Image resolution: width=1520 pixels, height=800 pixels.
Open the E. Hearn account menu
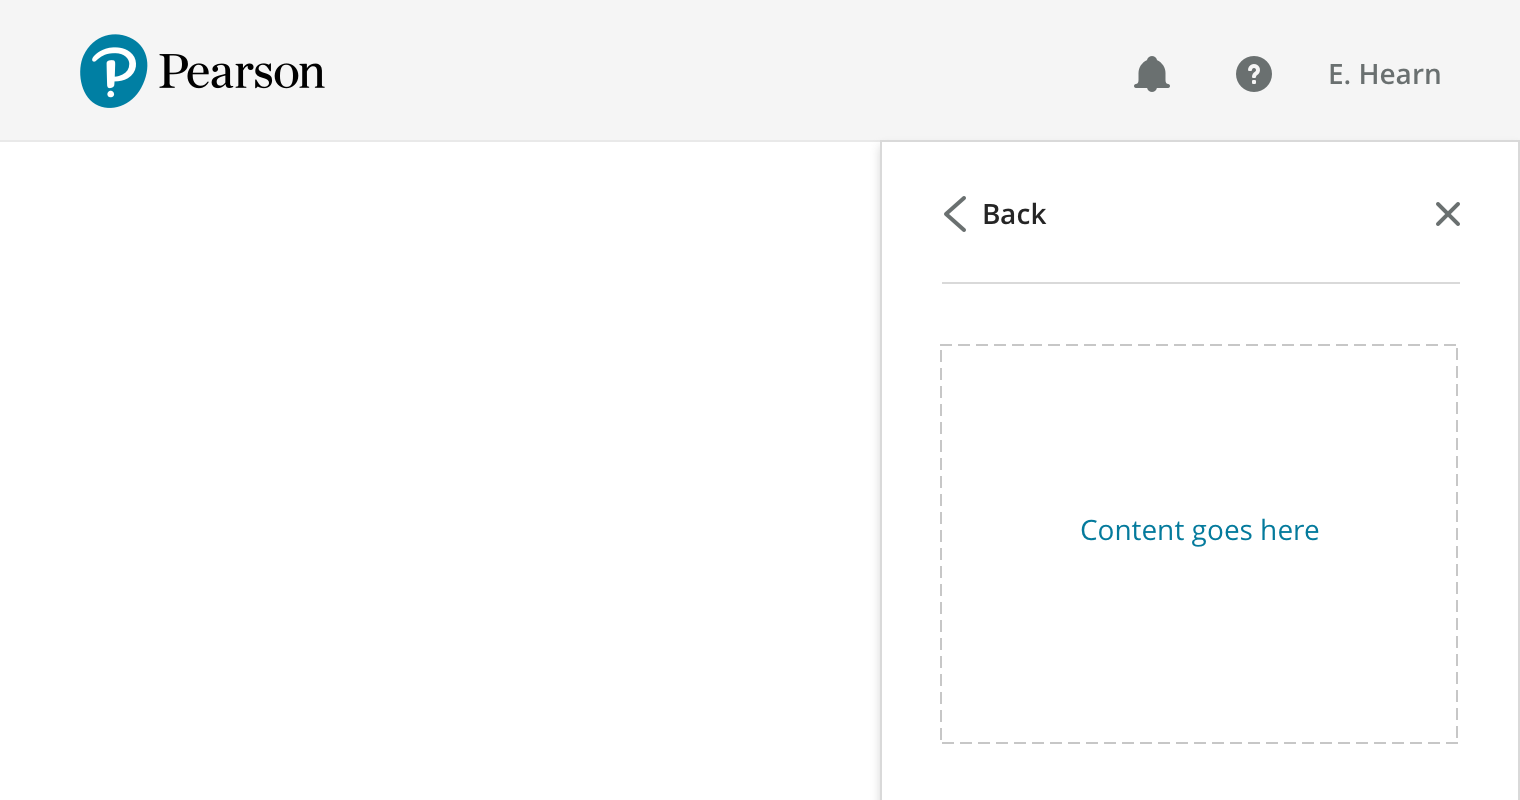(x=1384, y=74)
